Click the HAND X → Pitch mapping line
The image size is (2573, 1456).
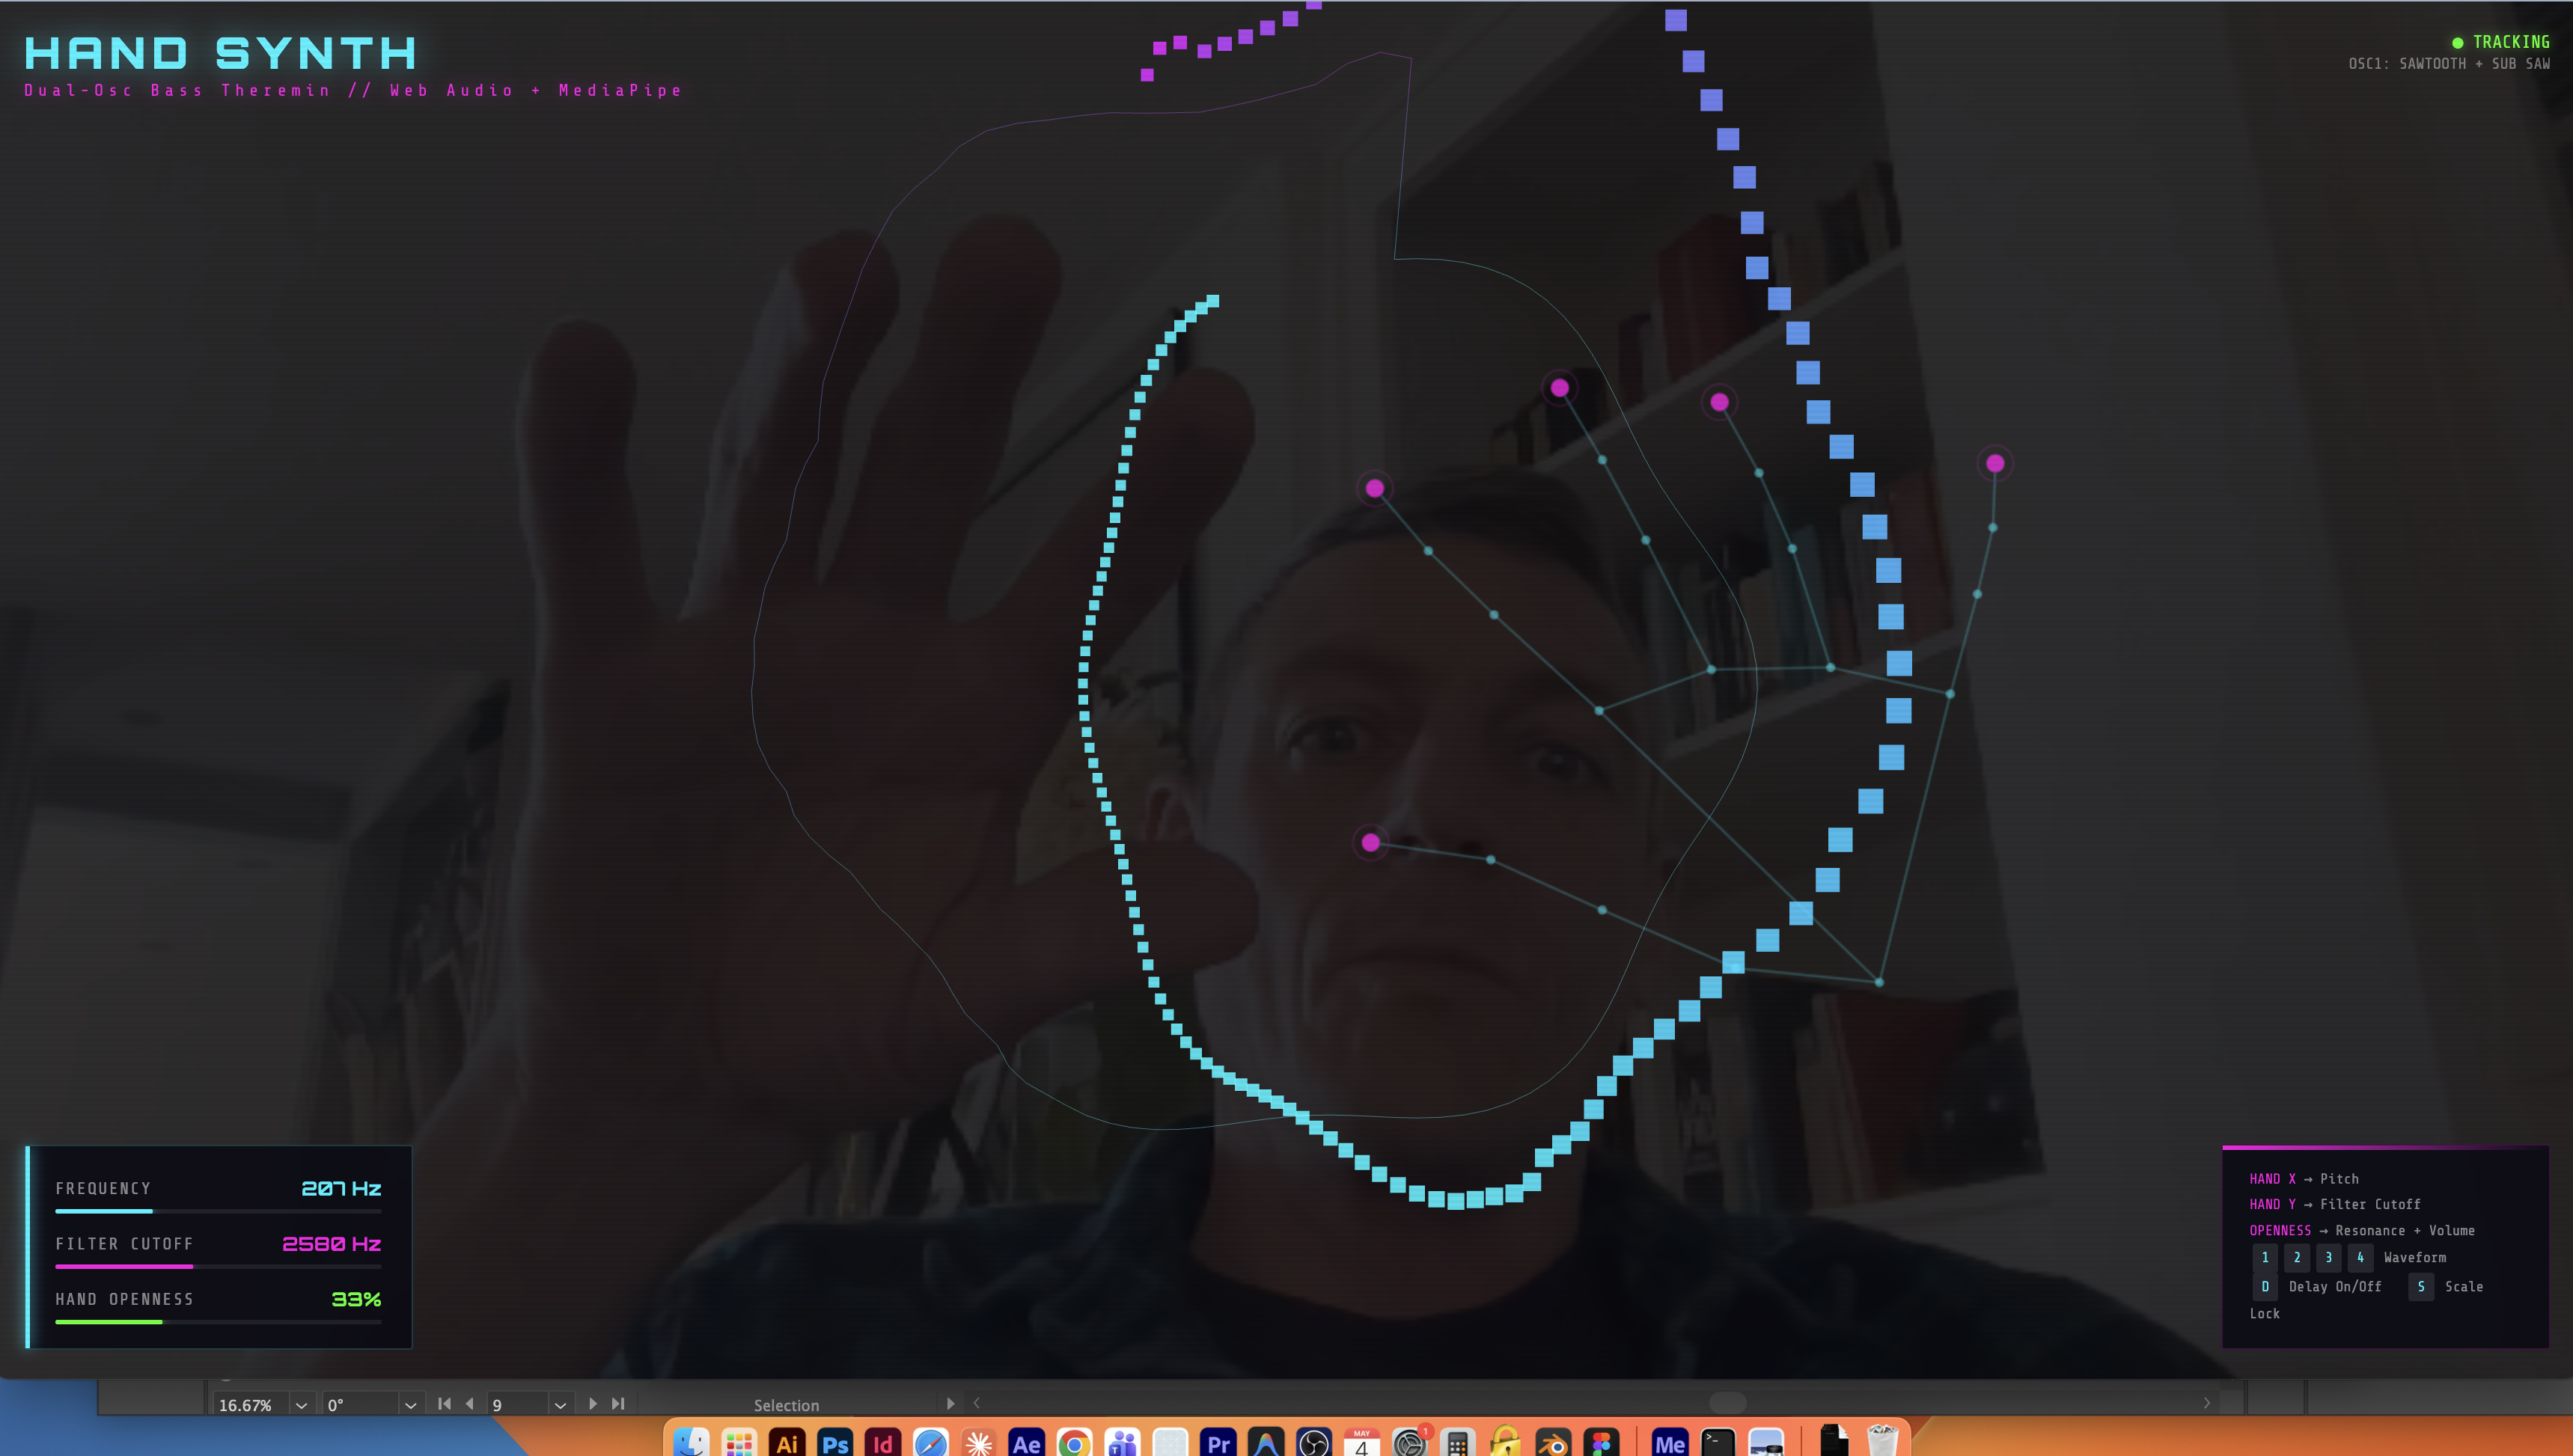(2304, 1179)
